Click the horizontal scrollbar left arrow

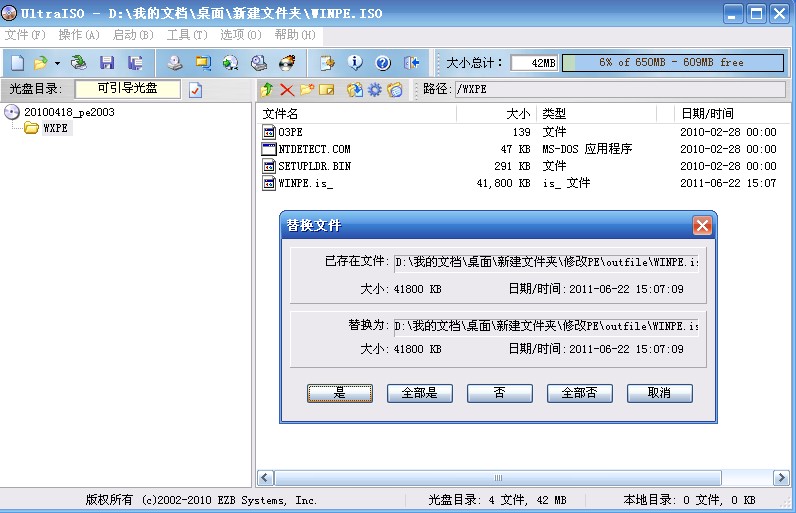coord(265,477)
